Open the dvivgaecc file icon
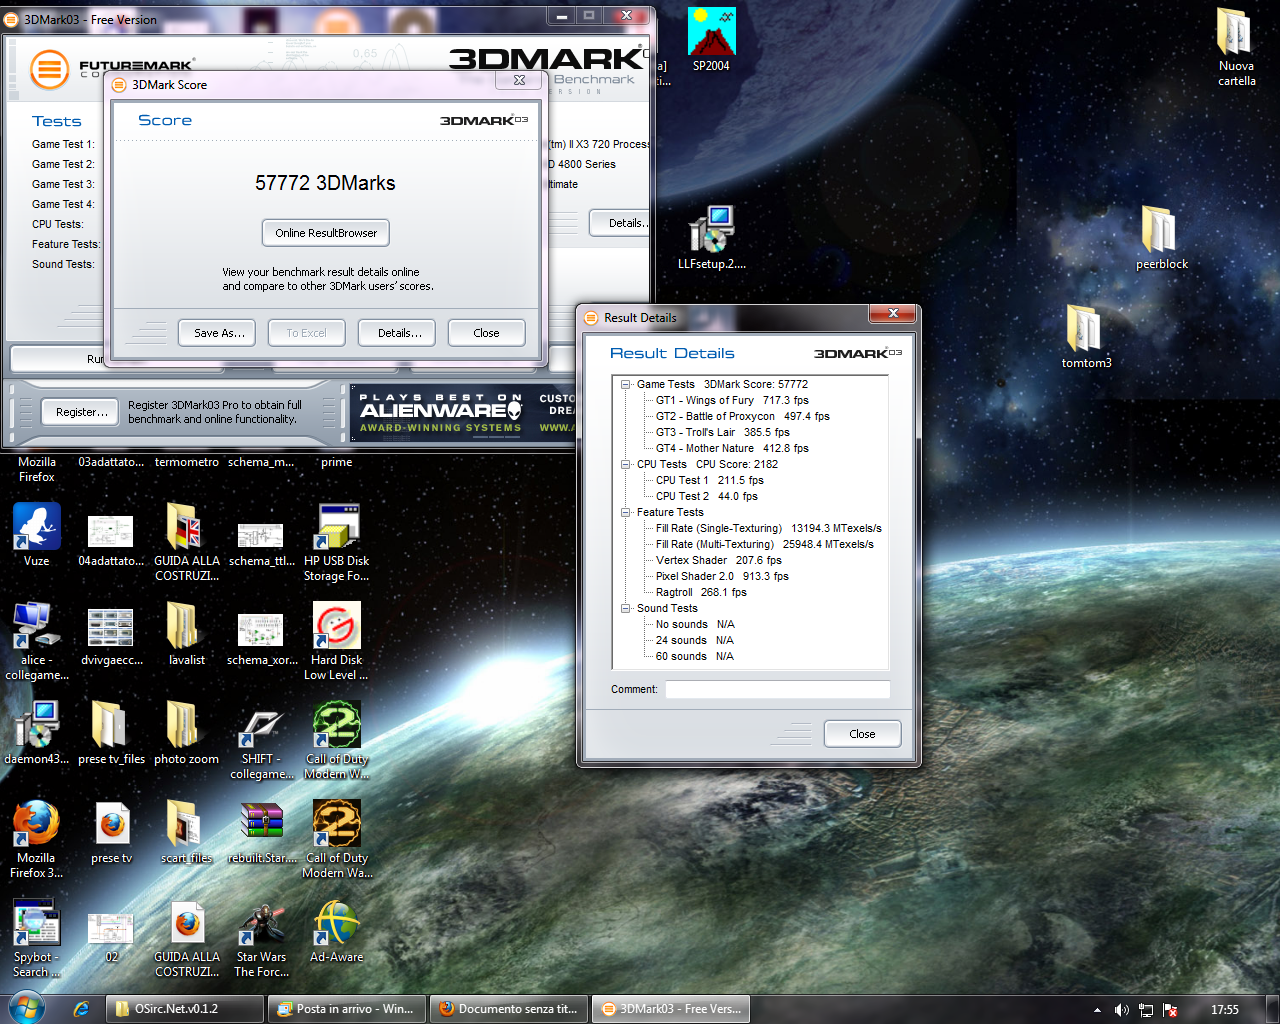 (111, 637)
